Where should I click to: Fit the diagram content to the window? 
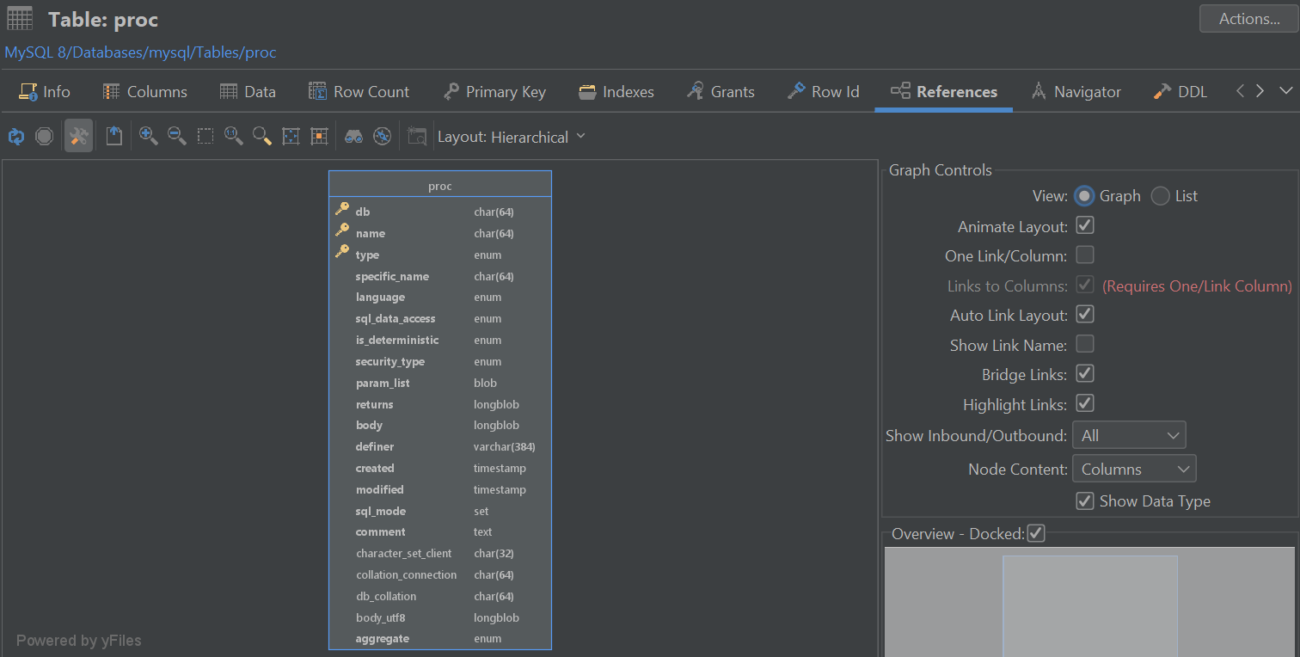[290, 136]
